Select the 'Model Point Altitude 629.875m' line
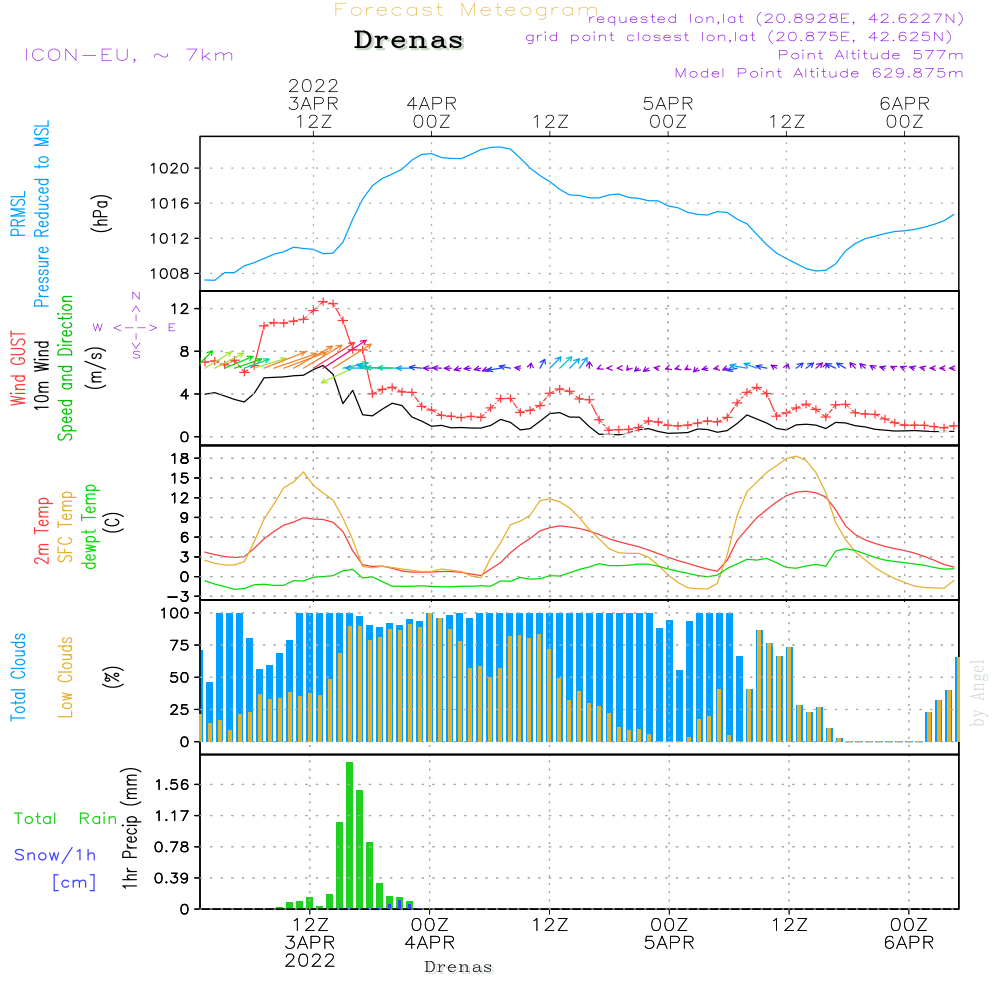1000x1000 pixels. [x=818, y=73]
